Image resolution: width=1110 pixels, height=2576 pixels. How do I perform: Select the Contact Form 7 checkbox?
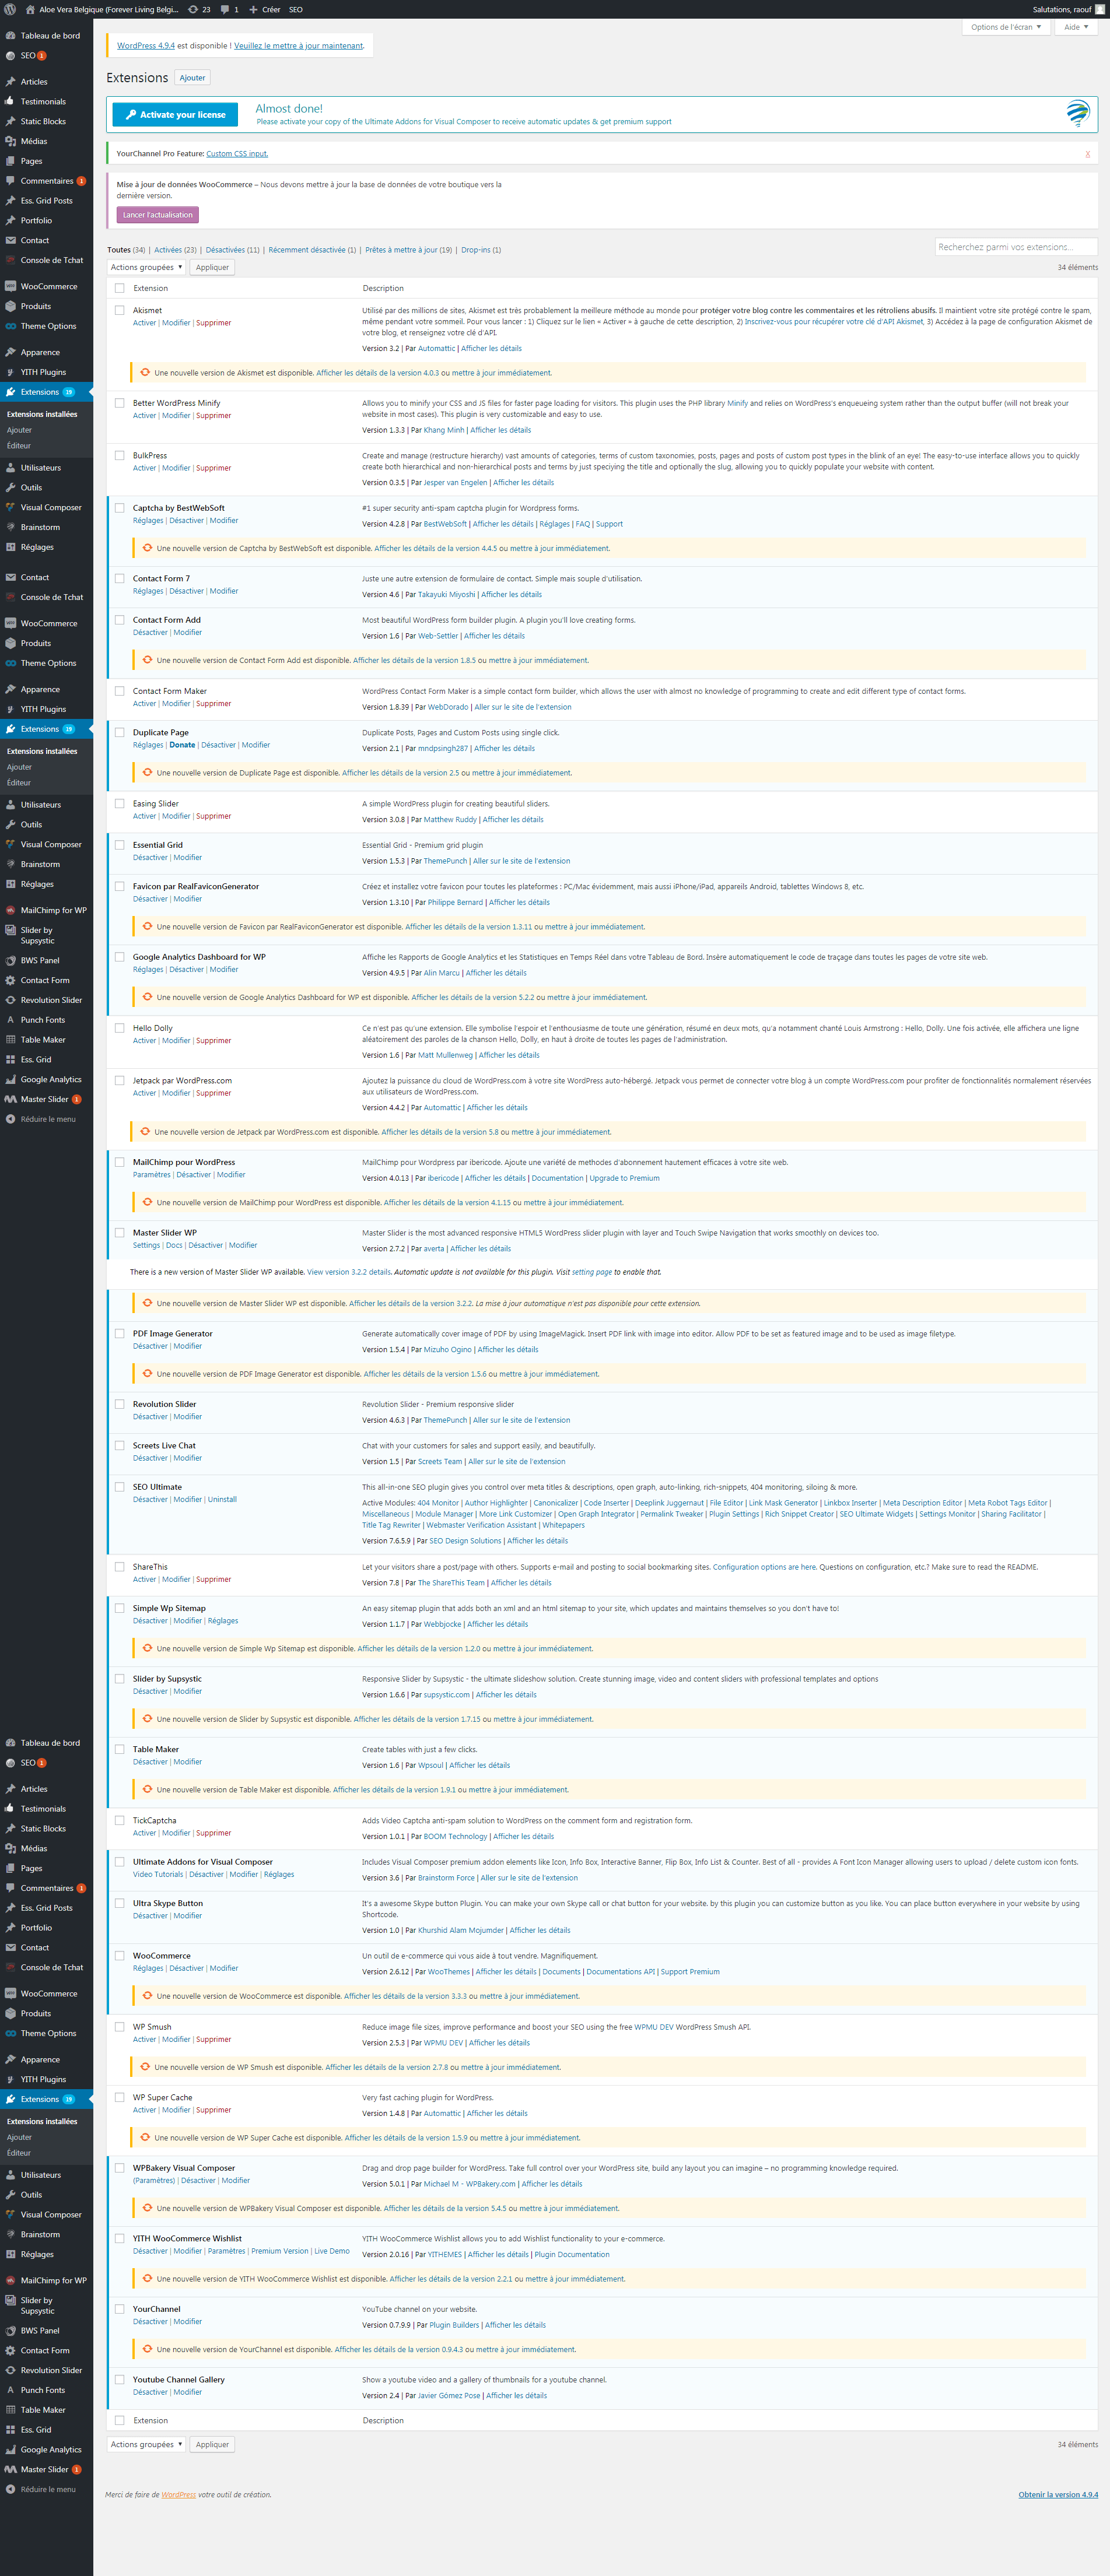120,579
